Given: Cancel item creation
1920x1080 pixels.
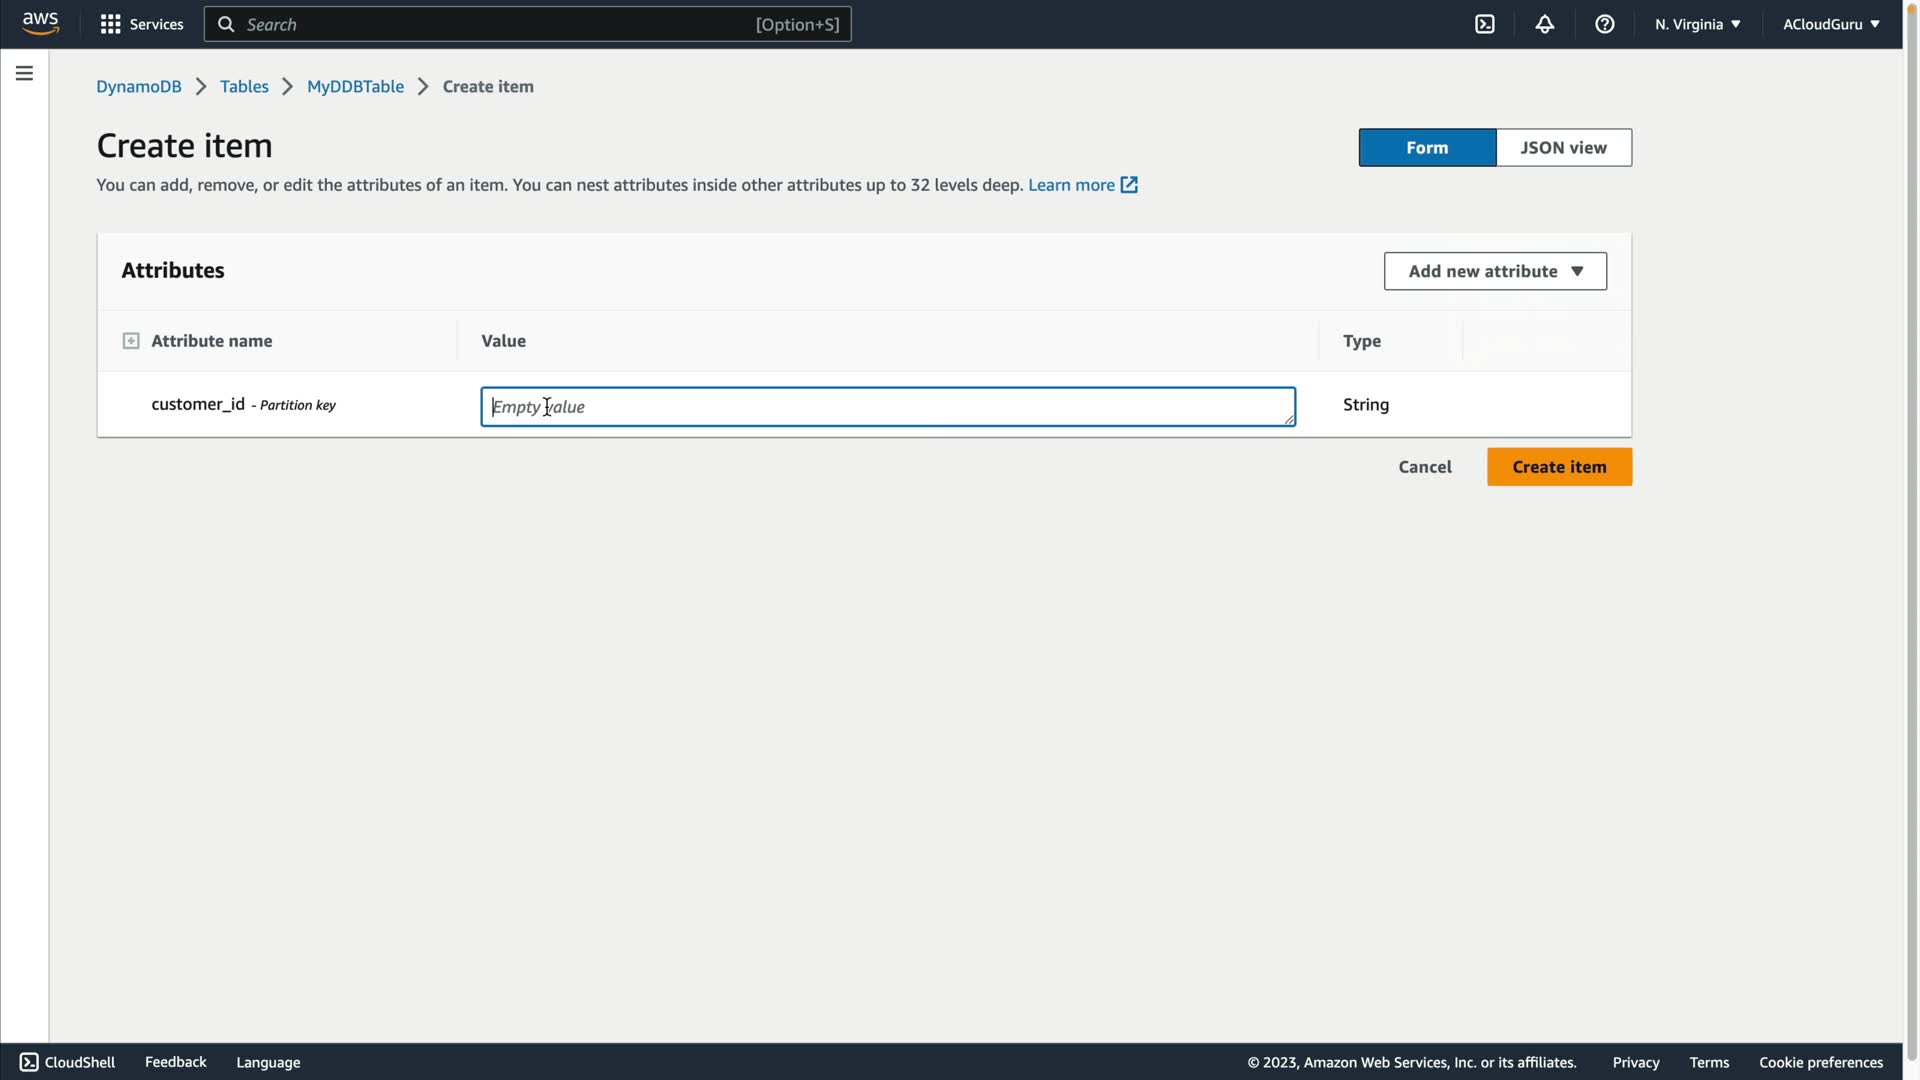Looking at the screenshot, I should [x=1424, y=467].
